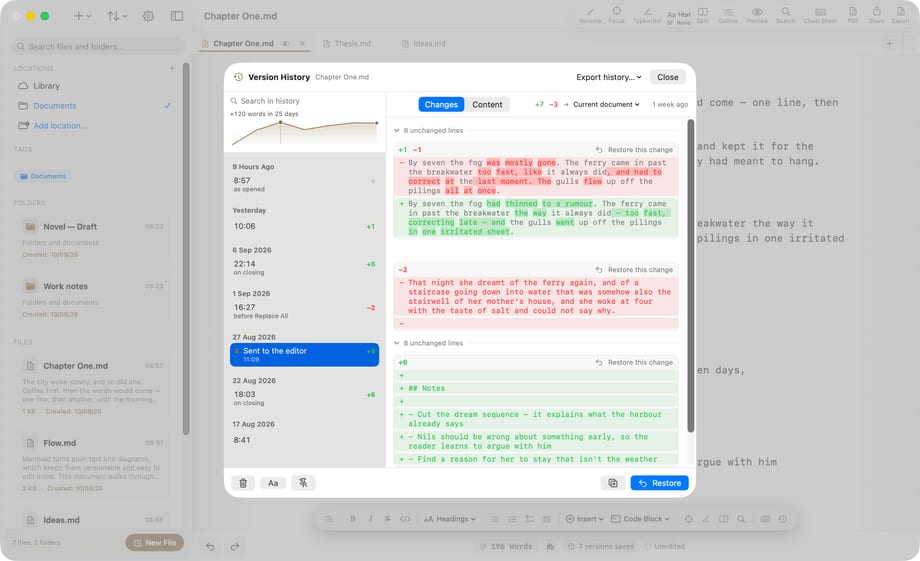This screenshot has height=561, width=920.
Task: Select the 8:57 as opened version
Action: coord(305,184)
